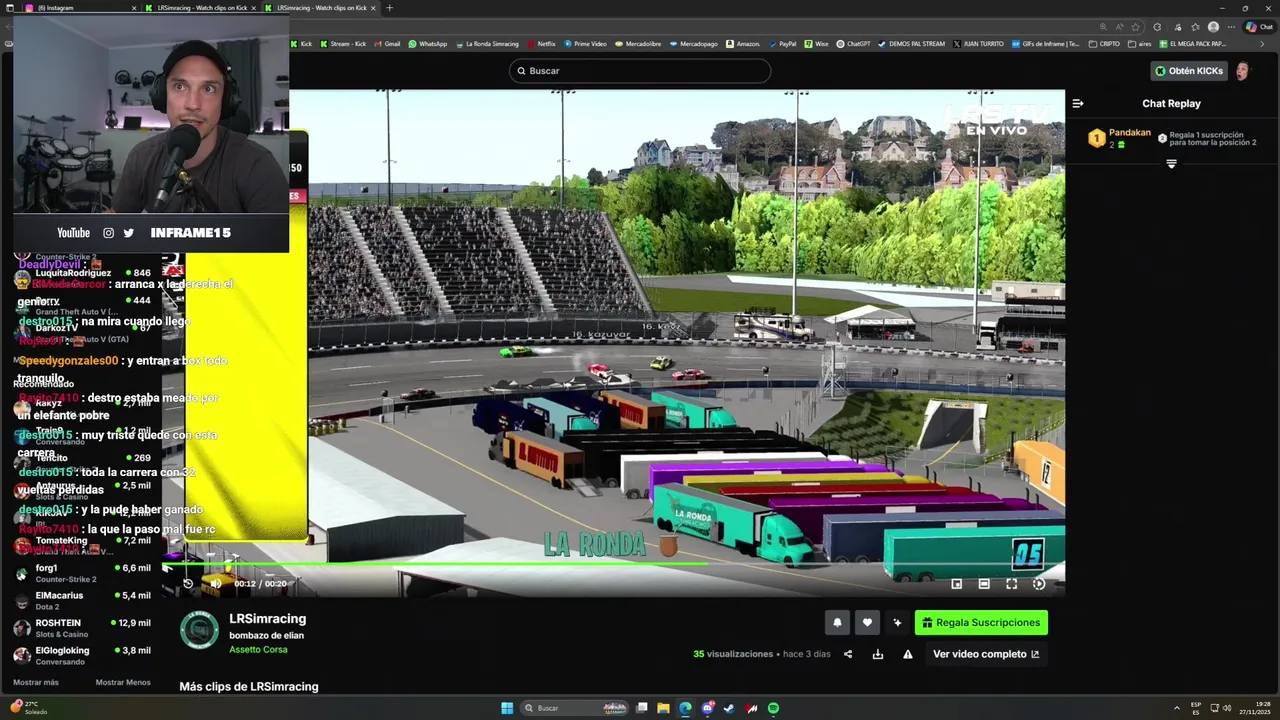Open the Stream - Kick bookmark
This screenshot has width=1280, height=720.
(342, 44)
